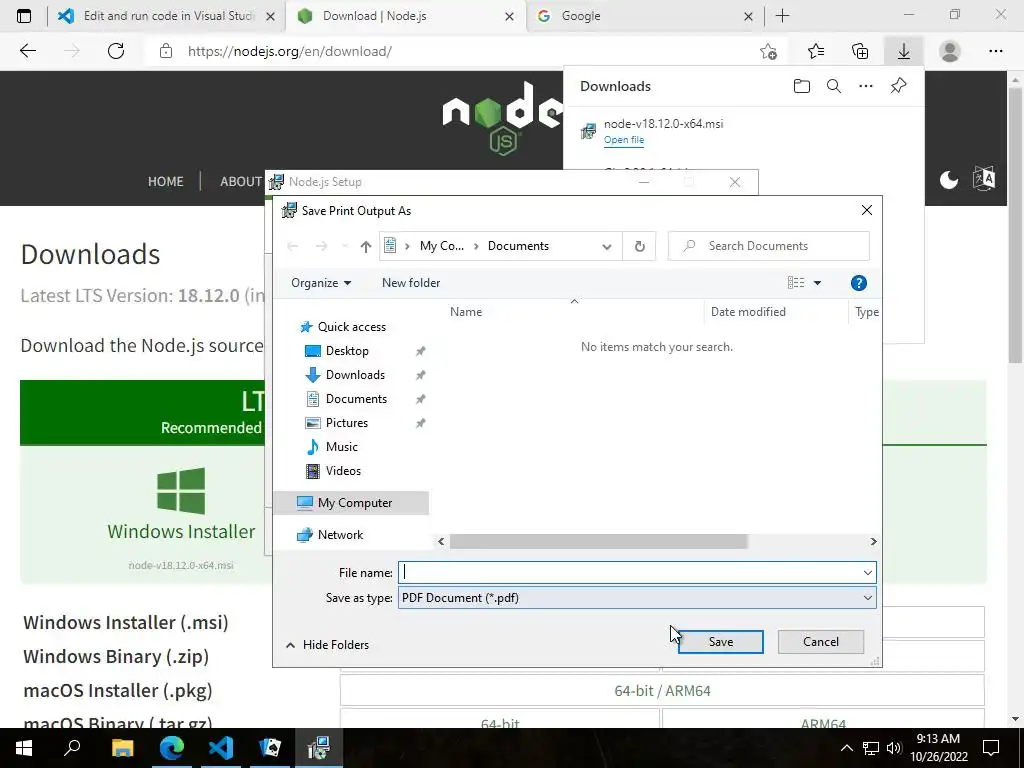Refresh the Documents folder listing
This screenshot has height=768, width=1024.
(x=639, y=246)
